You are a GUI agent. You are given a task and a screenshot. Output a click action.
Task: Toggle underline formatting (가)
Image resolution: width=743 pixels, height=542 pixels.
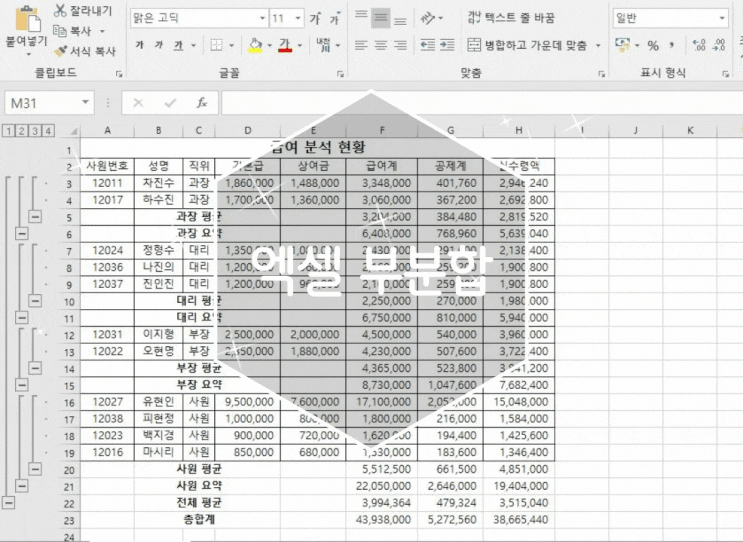pos(178,45)
